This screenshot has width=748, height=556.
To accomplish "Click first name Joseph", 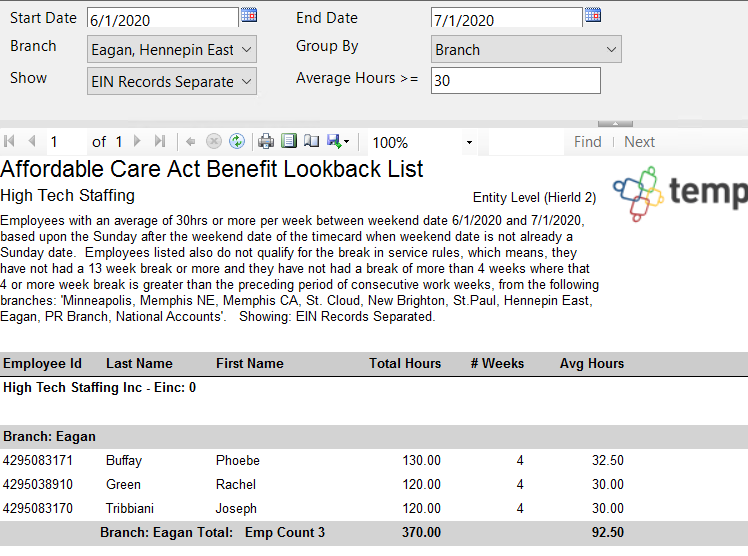I will [x=236, y=508].
